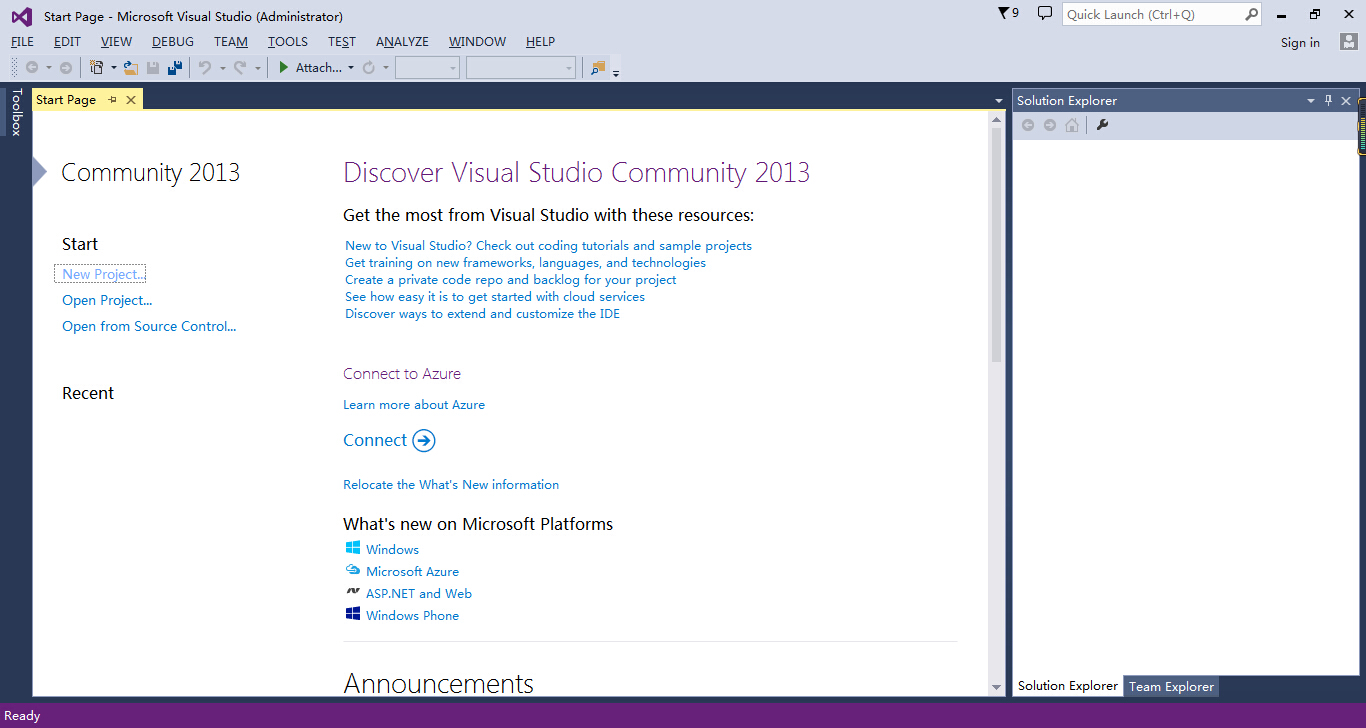Viewport: 1366px width, 728px height.
Task: Click the Redo toolbar icon
Action: coord(240,68)
